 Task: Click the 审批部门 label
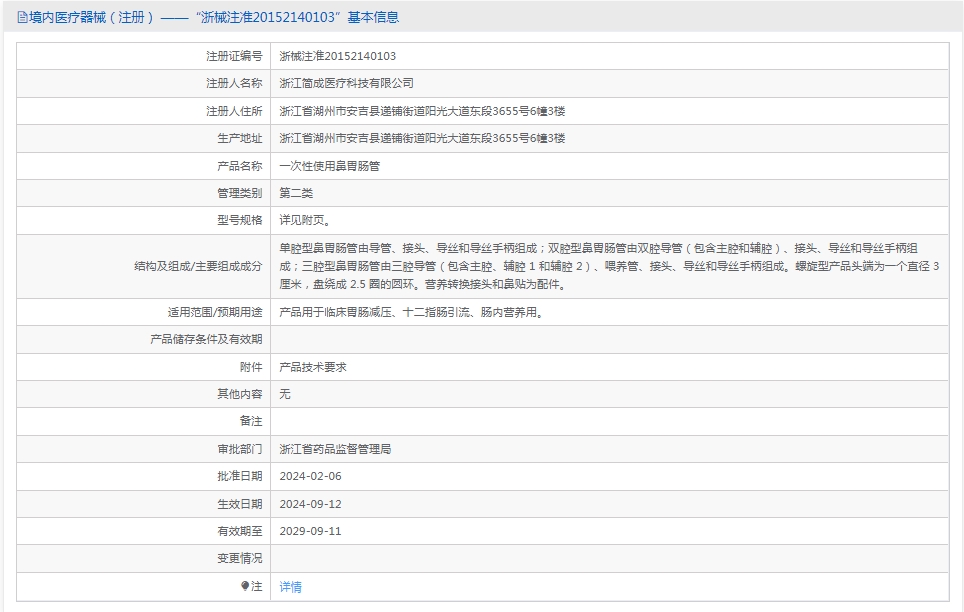tap(240, 450)
